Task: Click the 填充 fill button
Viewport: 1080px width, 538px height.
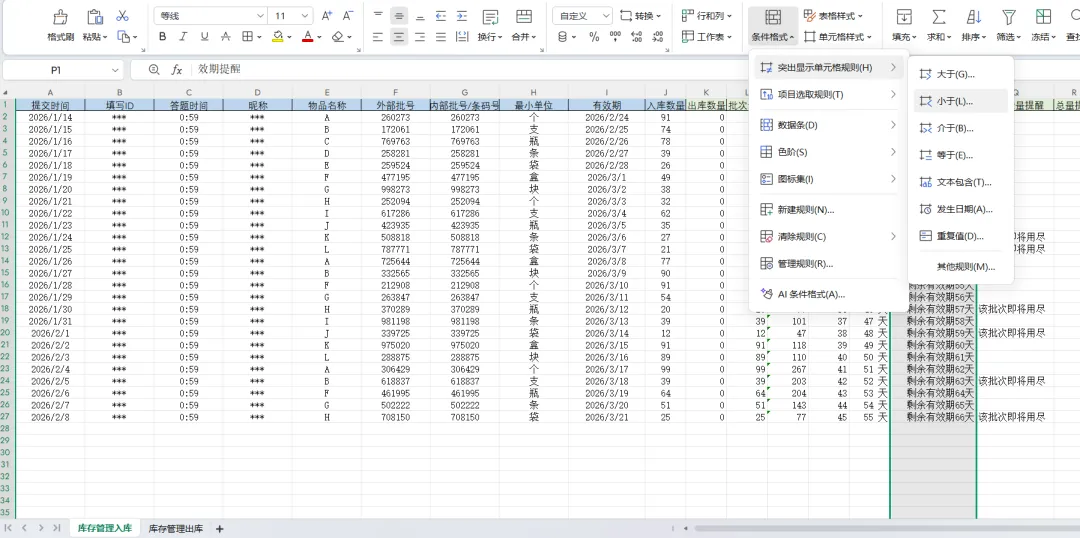Action: (x=904, y=25)
